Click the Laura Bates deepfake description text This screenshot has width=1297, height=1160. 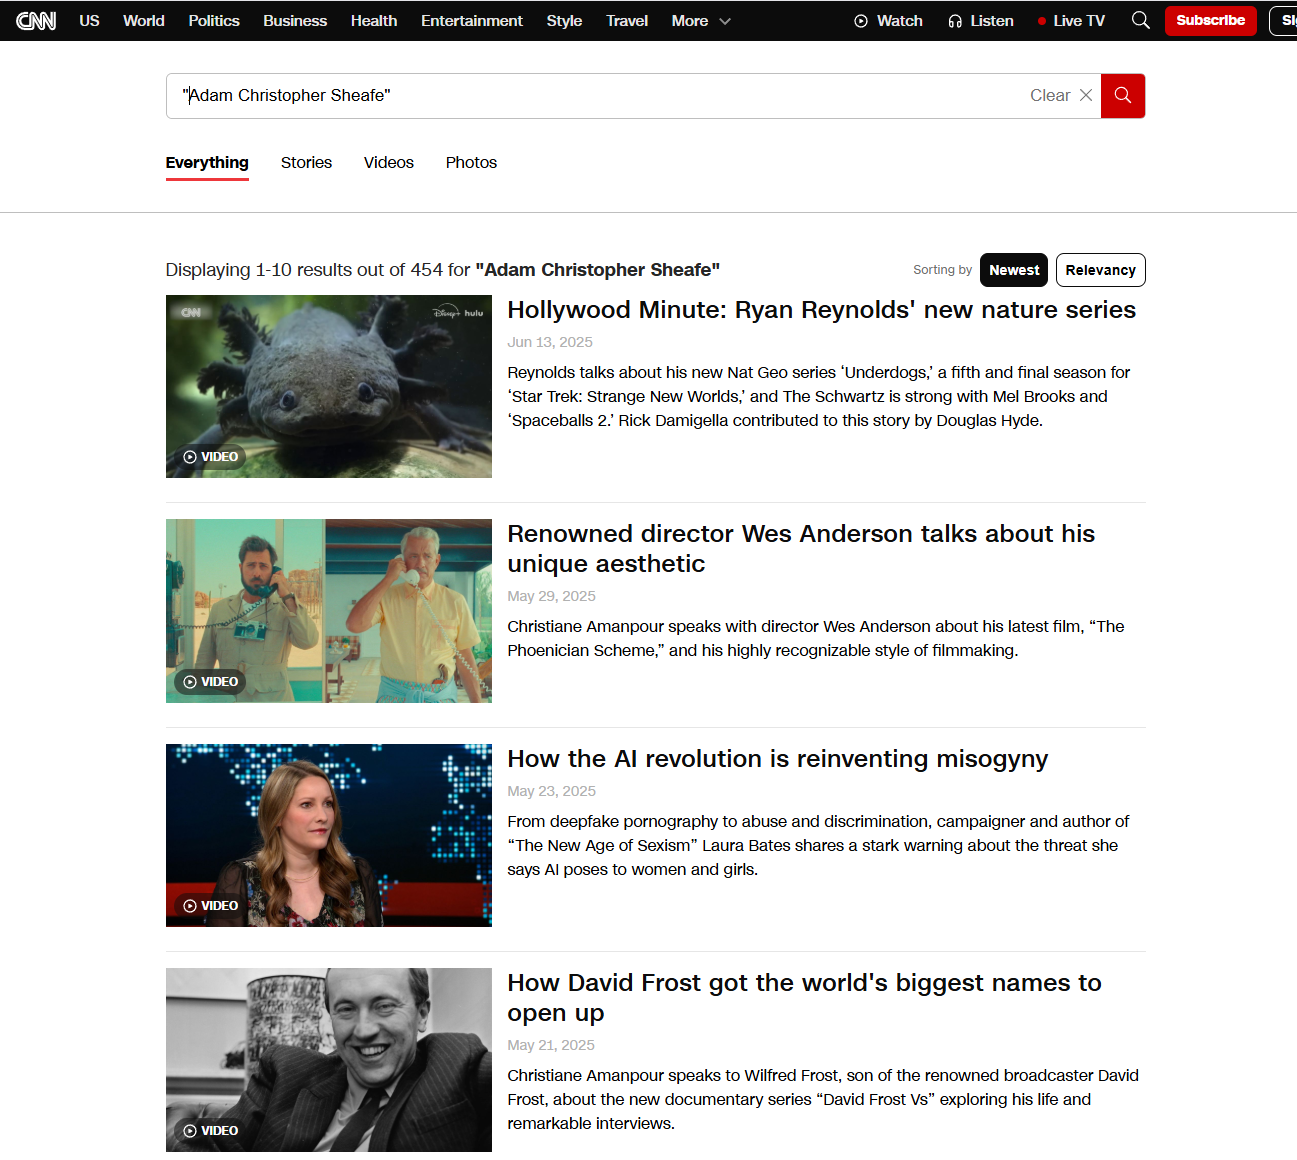(x=818, y=845)
